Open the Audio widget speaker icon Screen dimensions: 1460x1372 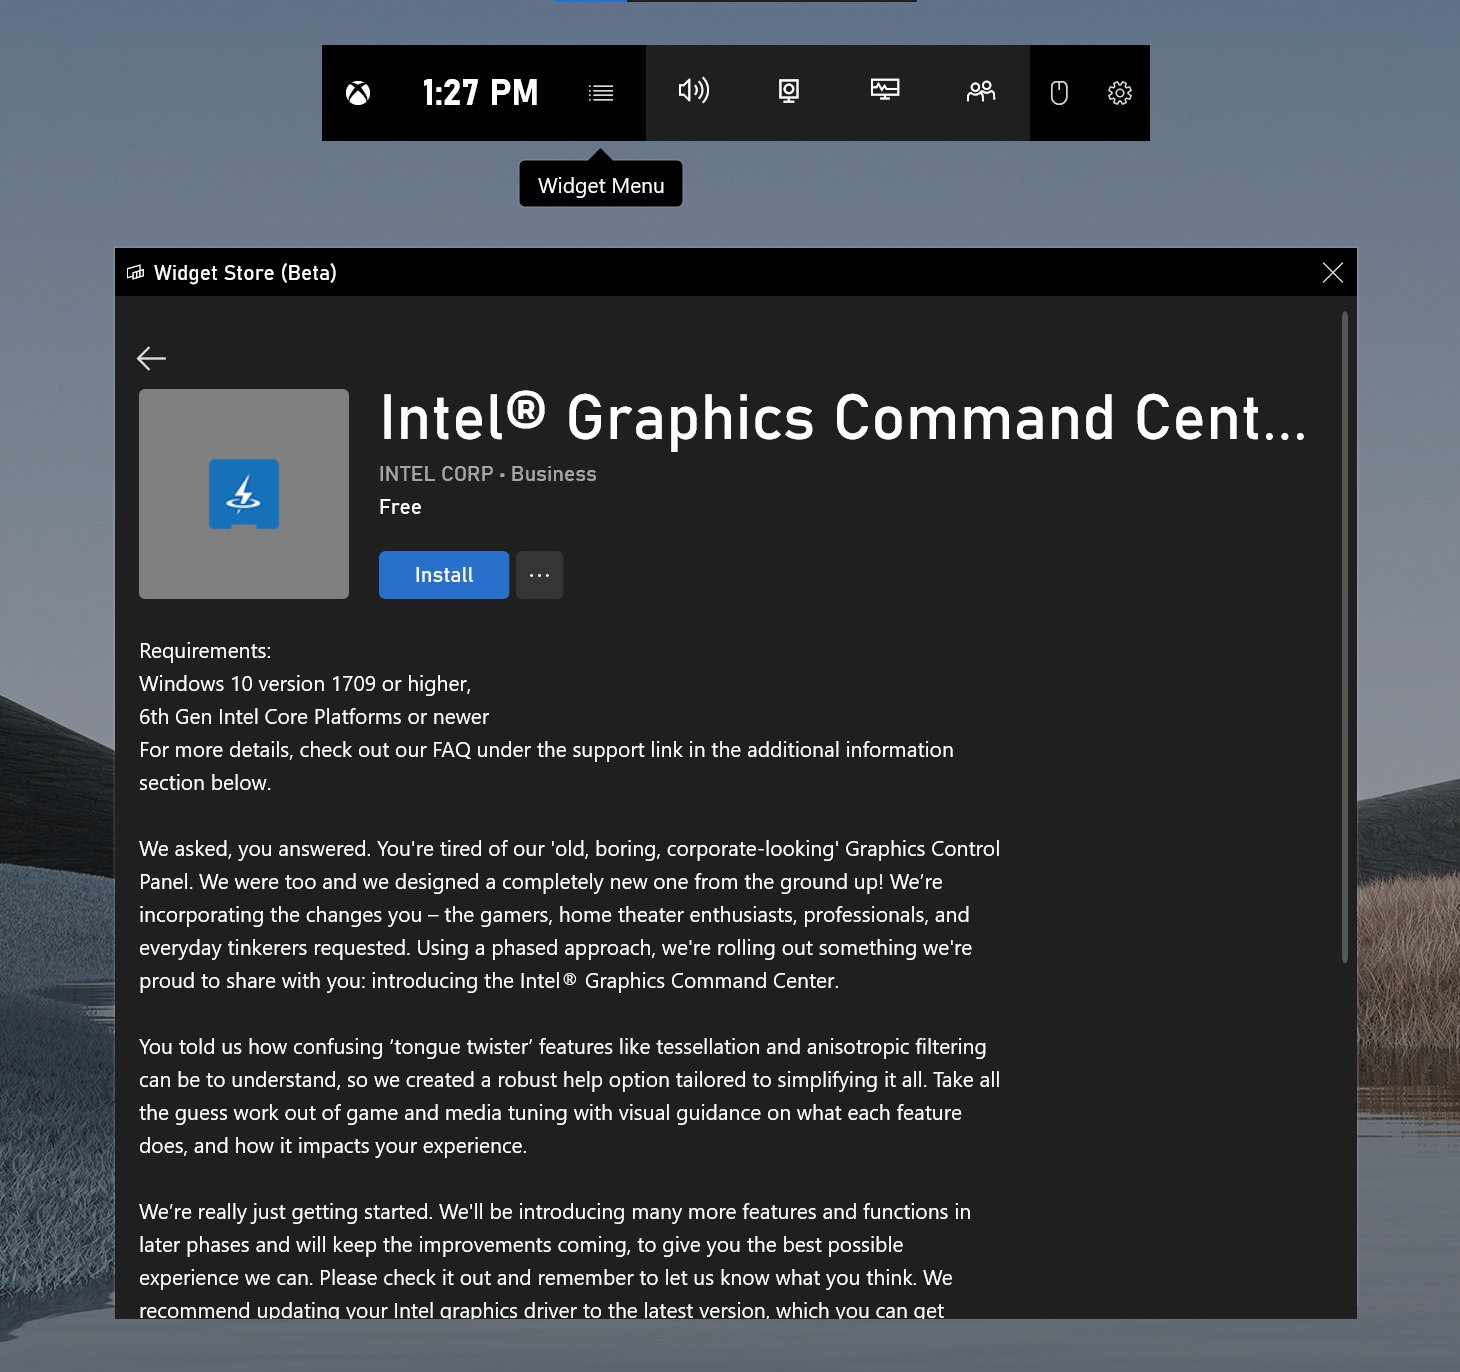tap(693, 91)
